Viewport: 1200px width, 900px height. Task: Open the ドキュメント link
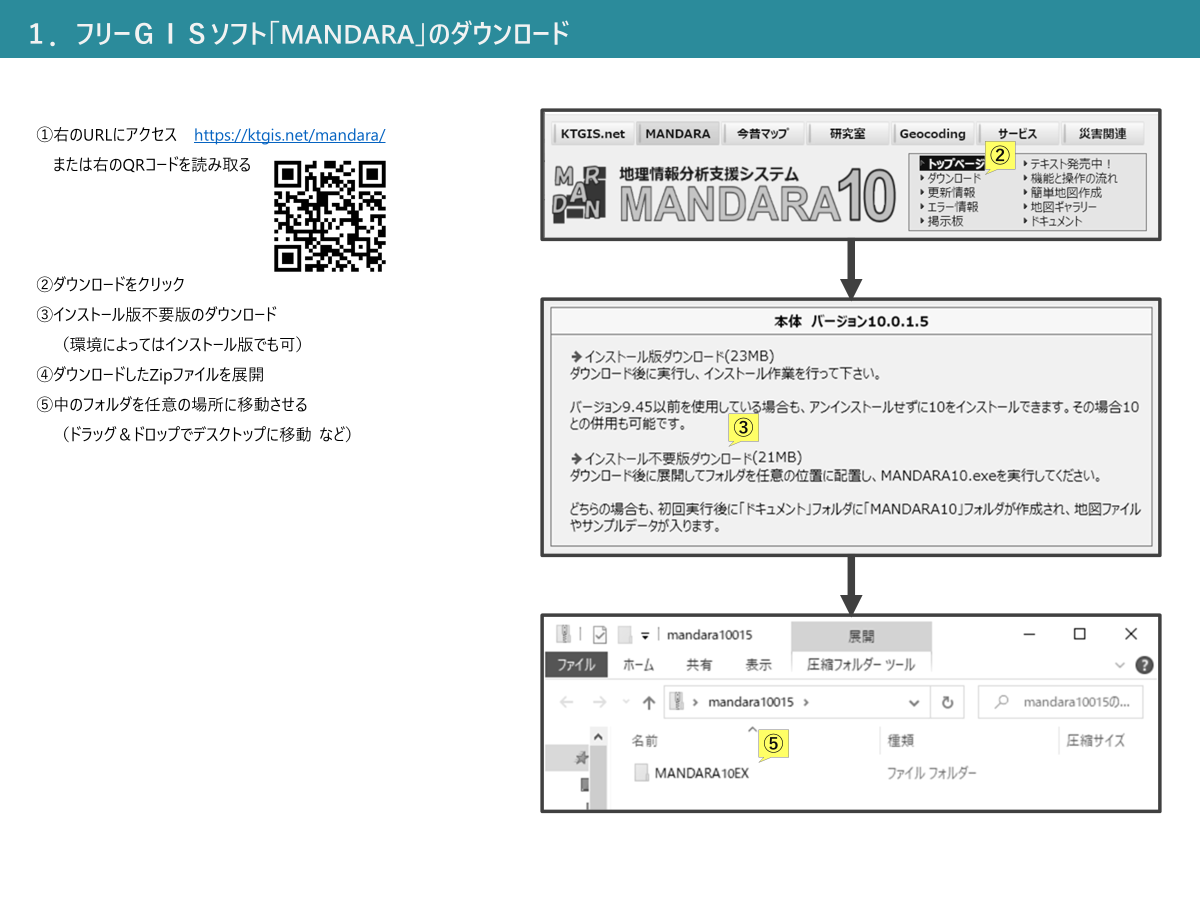pos(1054,221)
